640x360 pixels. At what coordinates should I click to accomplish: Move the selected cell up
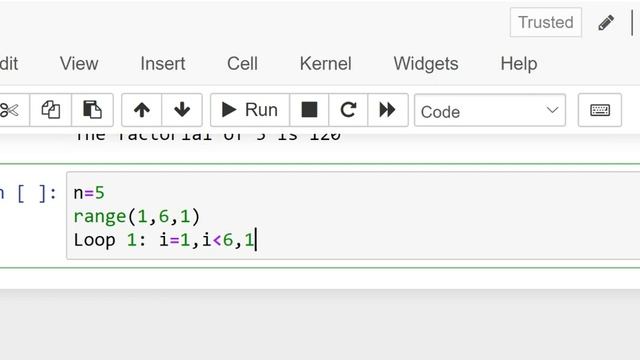point(142,110)
